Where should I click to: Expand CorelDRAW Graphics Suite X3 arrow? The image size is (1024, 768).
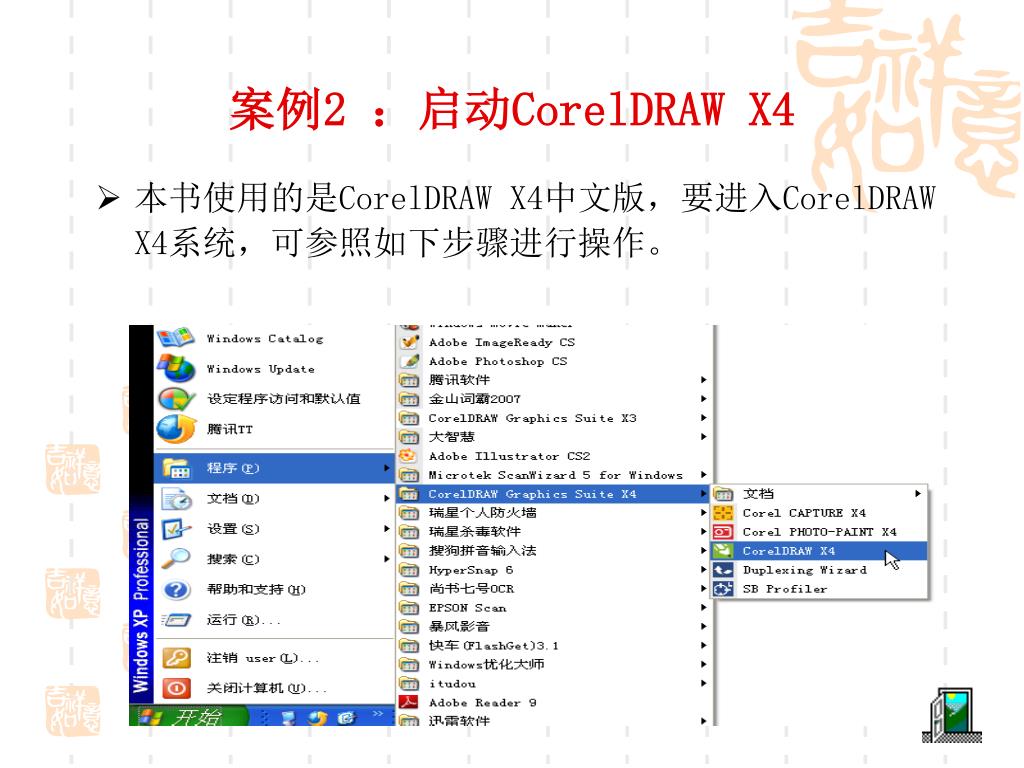tap(703, 417)
